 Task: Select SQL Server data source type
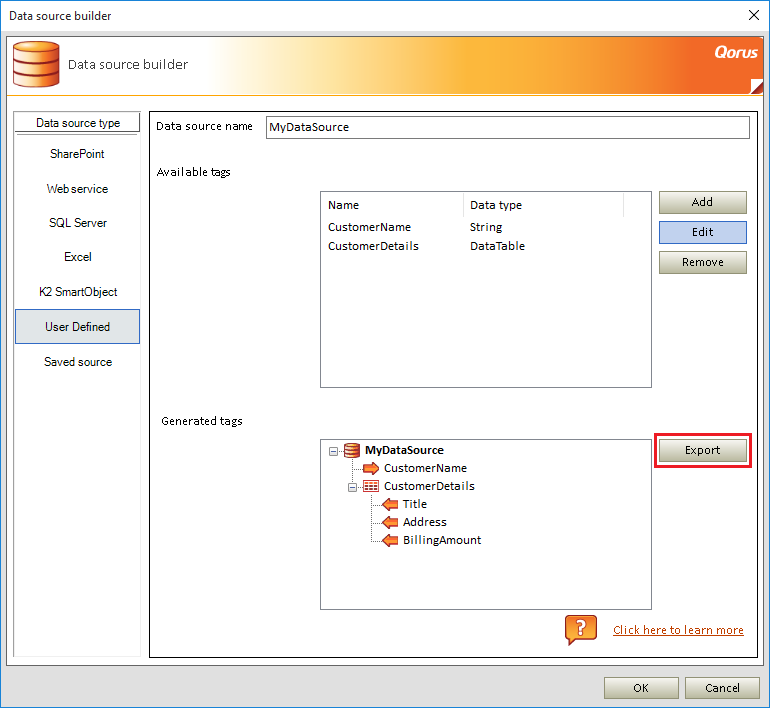[x=77, y=223]
